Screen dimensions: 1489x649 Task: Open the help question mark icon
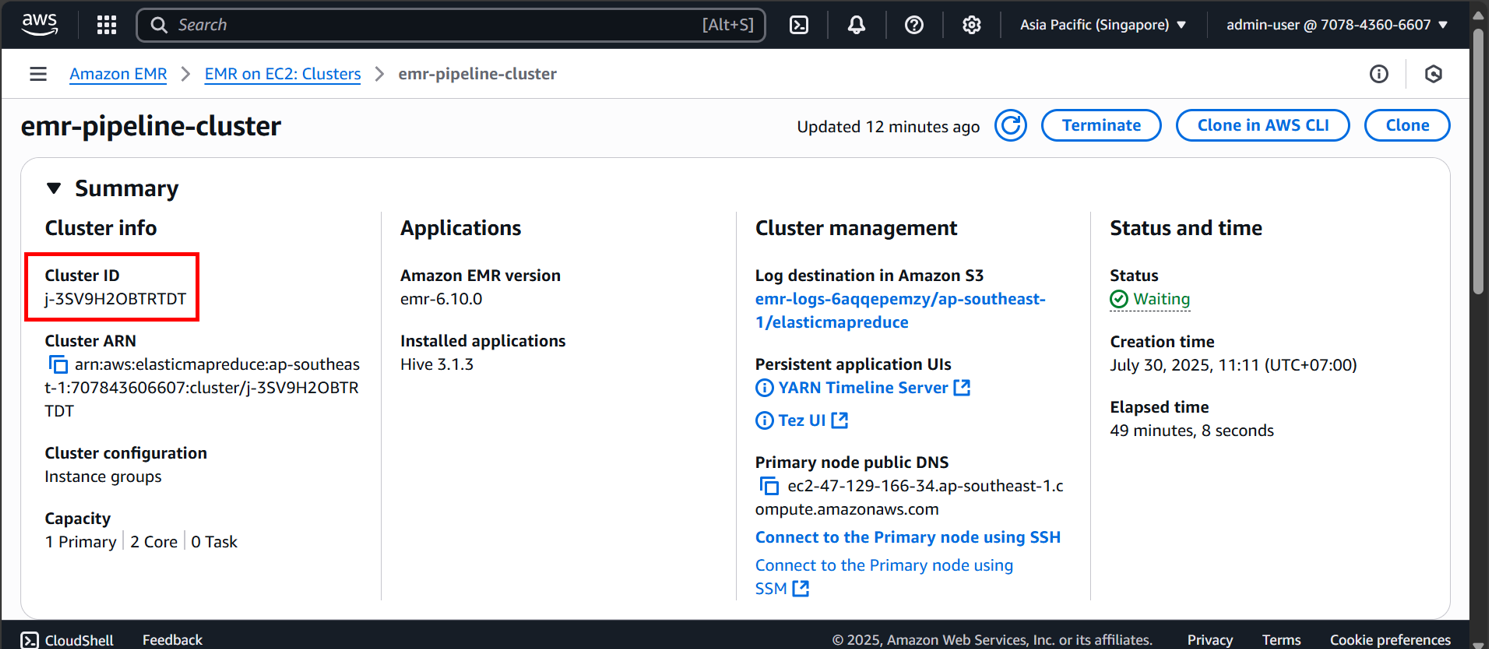(x=914, y=25)
